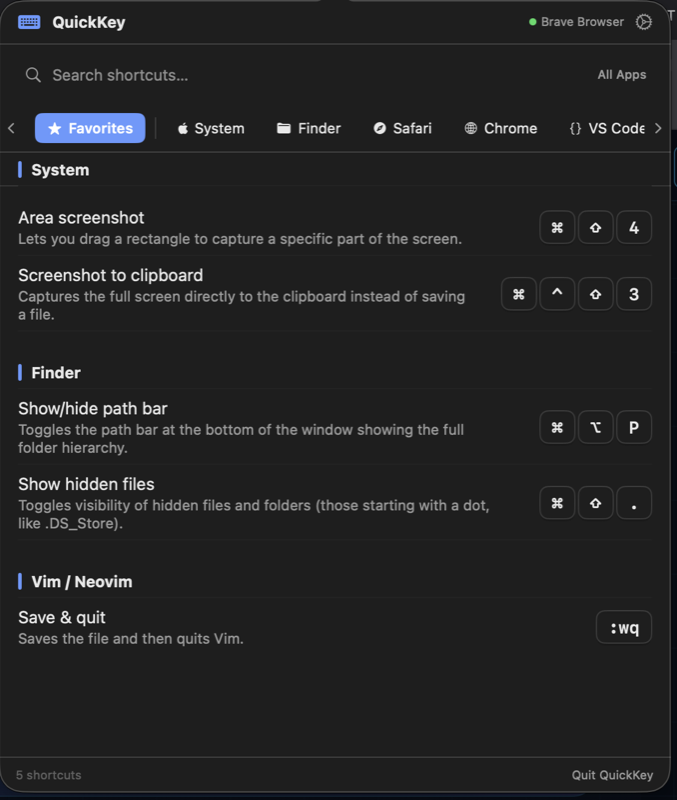The width and height of the screenshot is (677, 800).
Task: Click Control key of Screenshot to clipboard
Action: coord(557,294)
